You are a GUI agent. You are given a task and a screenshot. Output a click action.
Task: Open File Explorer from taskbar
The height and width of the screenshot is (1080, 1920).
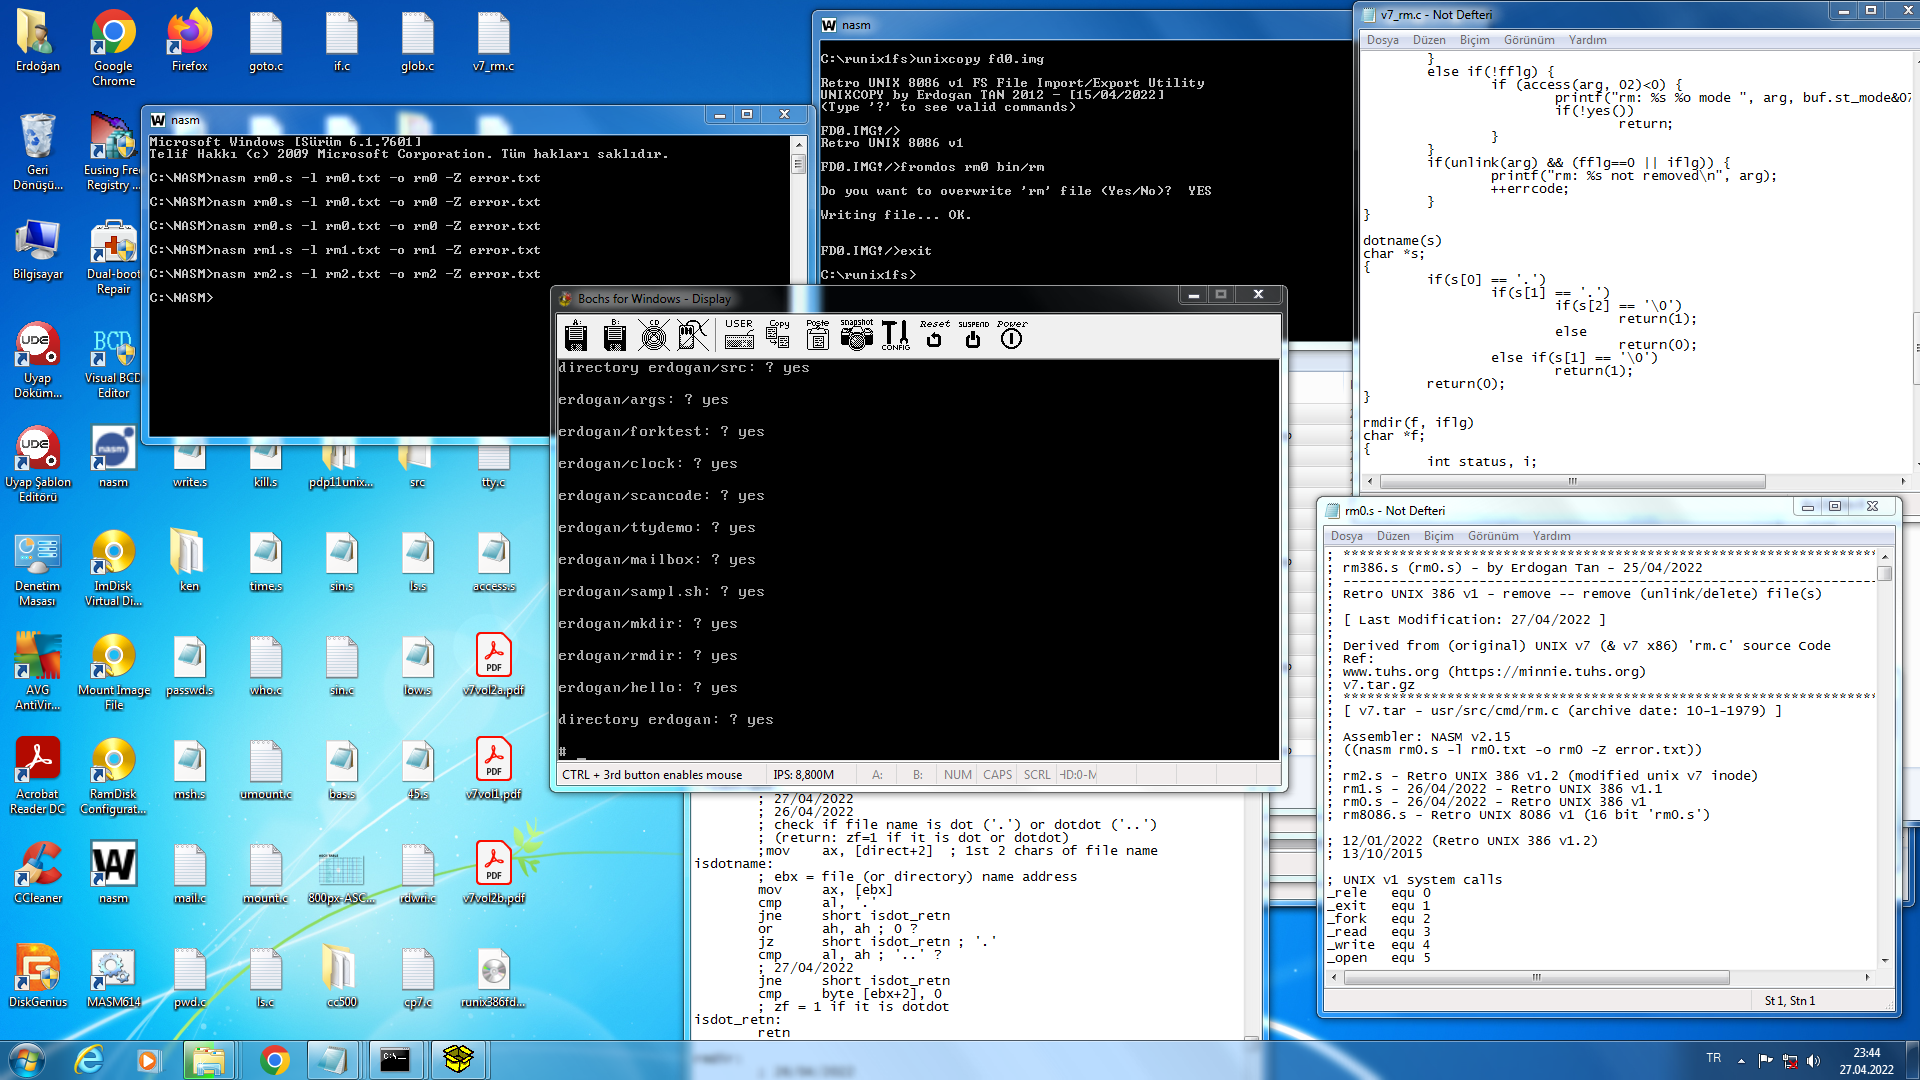208,1060
